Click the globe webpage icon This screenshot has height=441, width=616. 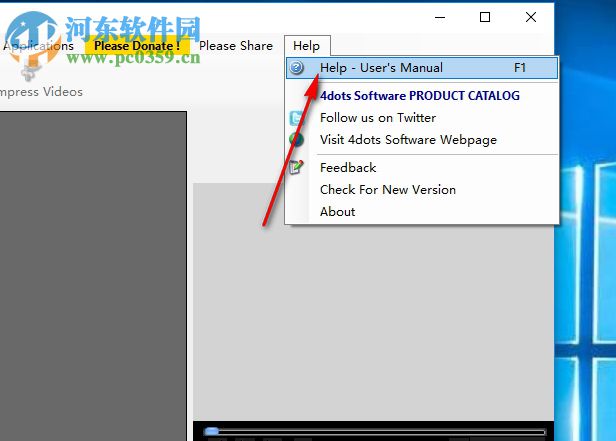(x=297, y=140)
